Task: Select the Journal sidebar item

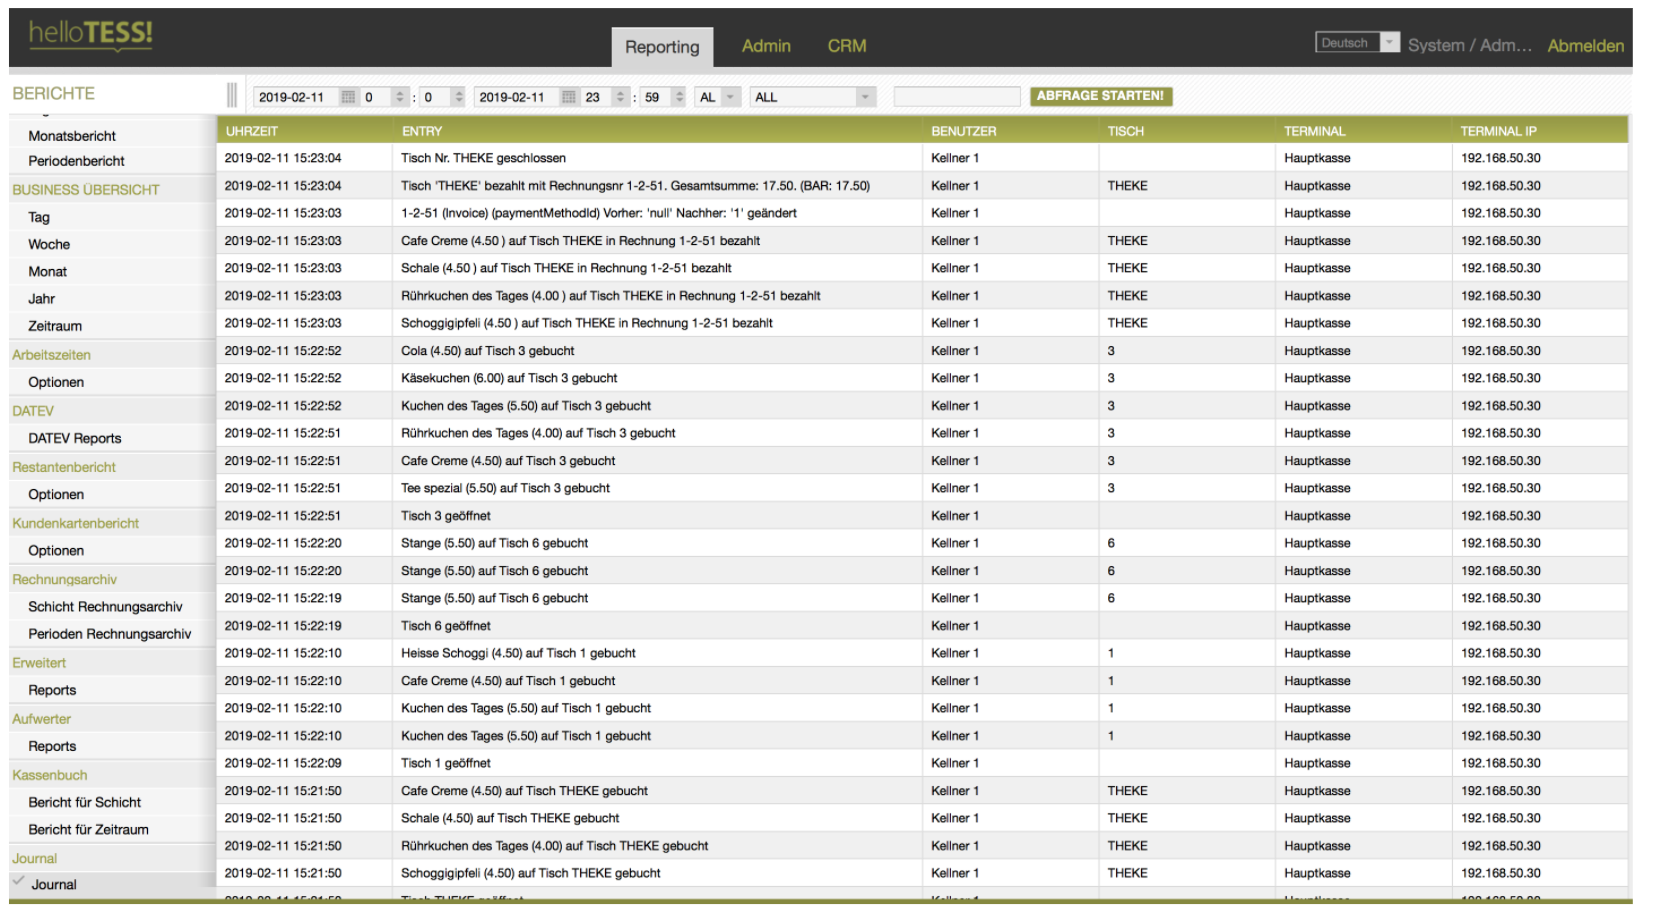Action: 54,884
